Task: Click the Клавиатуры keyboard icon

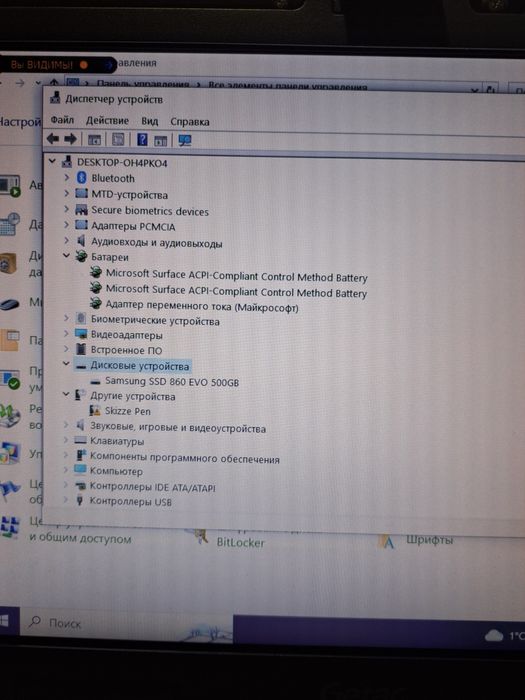Action: tap(80, 441)
